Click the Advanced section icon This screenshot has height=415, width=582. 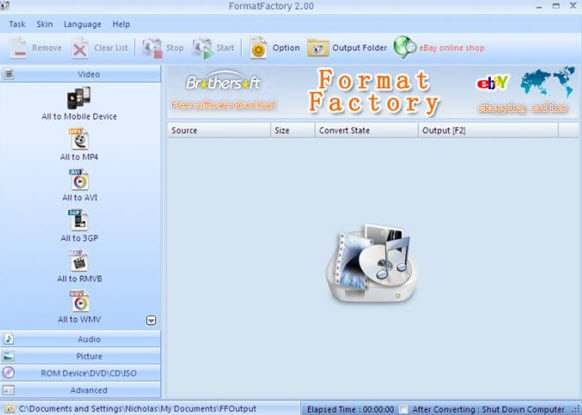point(9,390)
